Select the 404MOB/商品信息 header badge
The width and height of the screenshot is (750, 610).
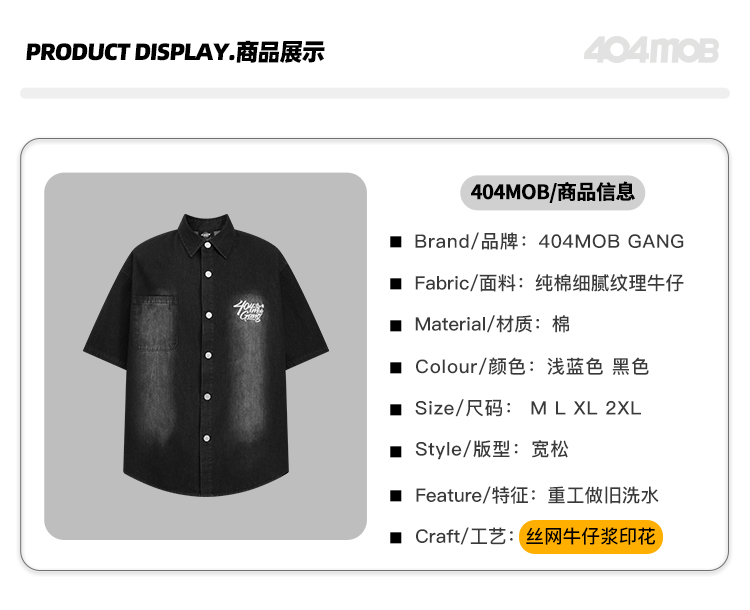[x=552, y=192]
